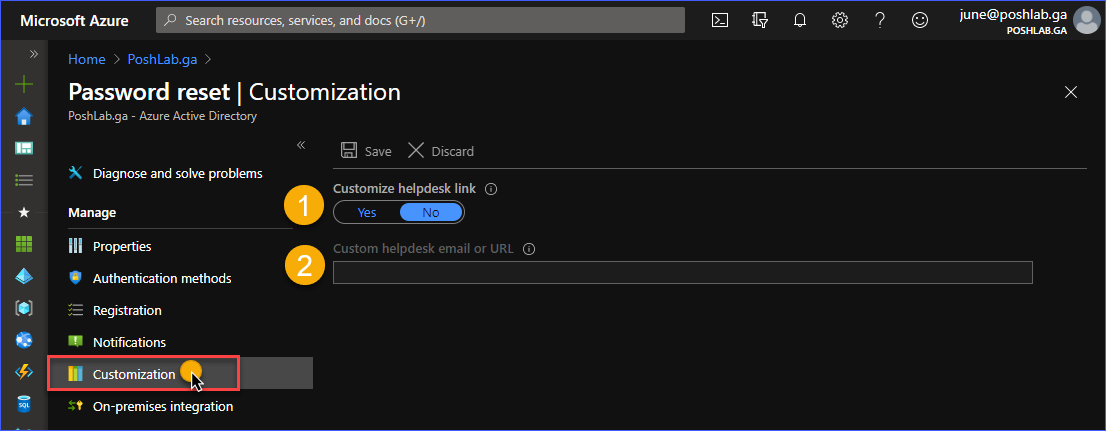Set Customize helpdesk link to Yes
1106x431 pixels.
(367, 212)
